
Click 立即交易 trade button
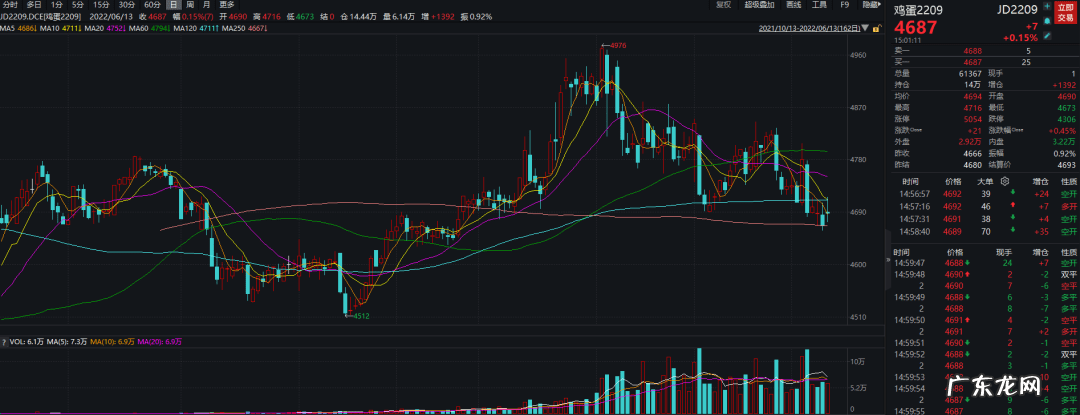pyautogui.click(x=1065, y=10)
